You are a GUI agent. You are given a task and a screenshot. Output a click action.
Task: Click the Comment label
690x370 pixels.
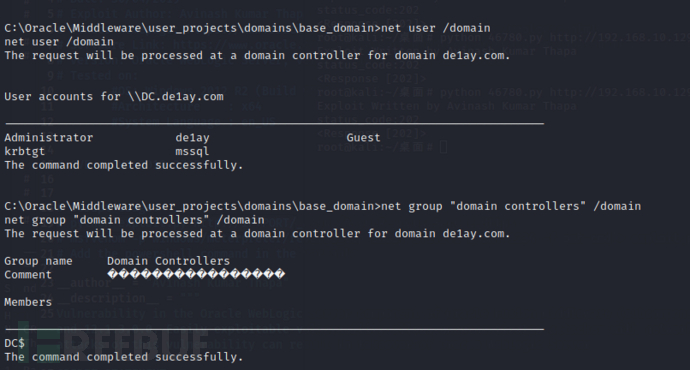tap(28, 275)
